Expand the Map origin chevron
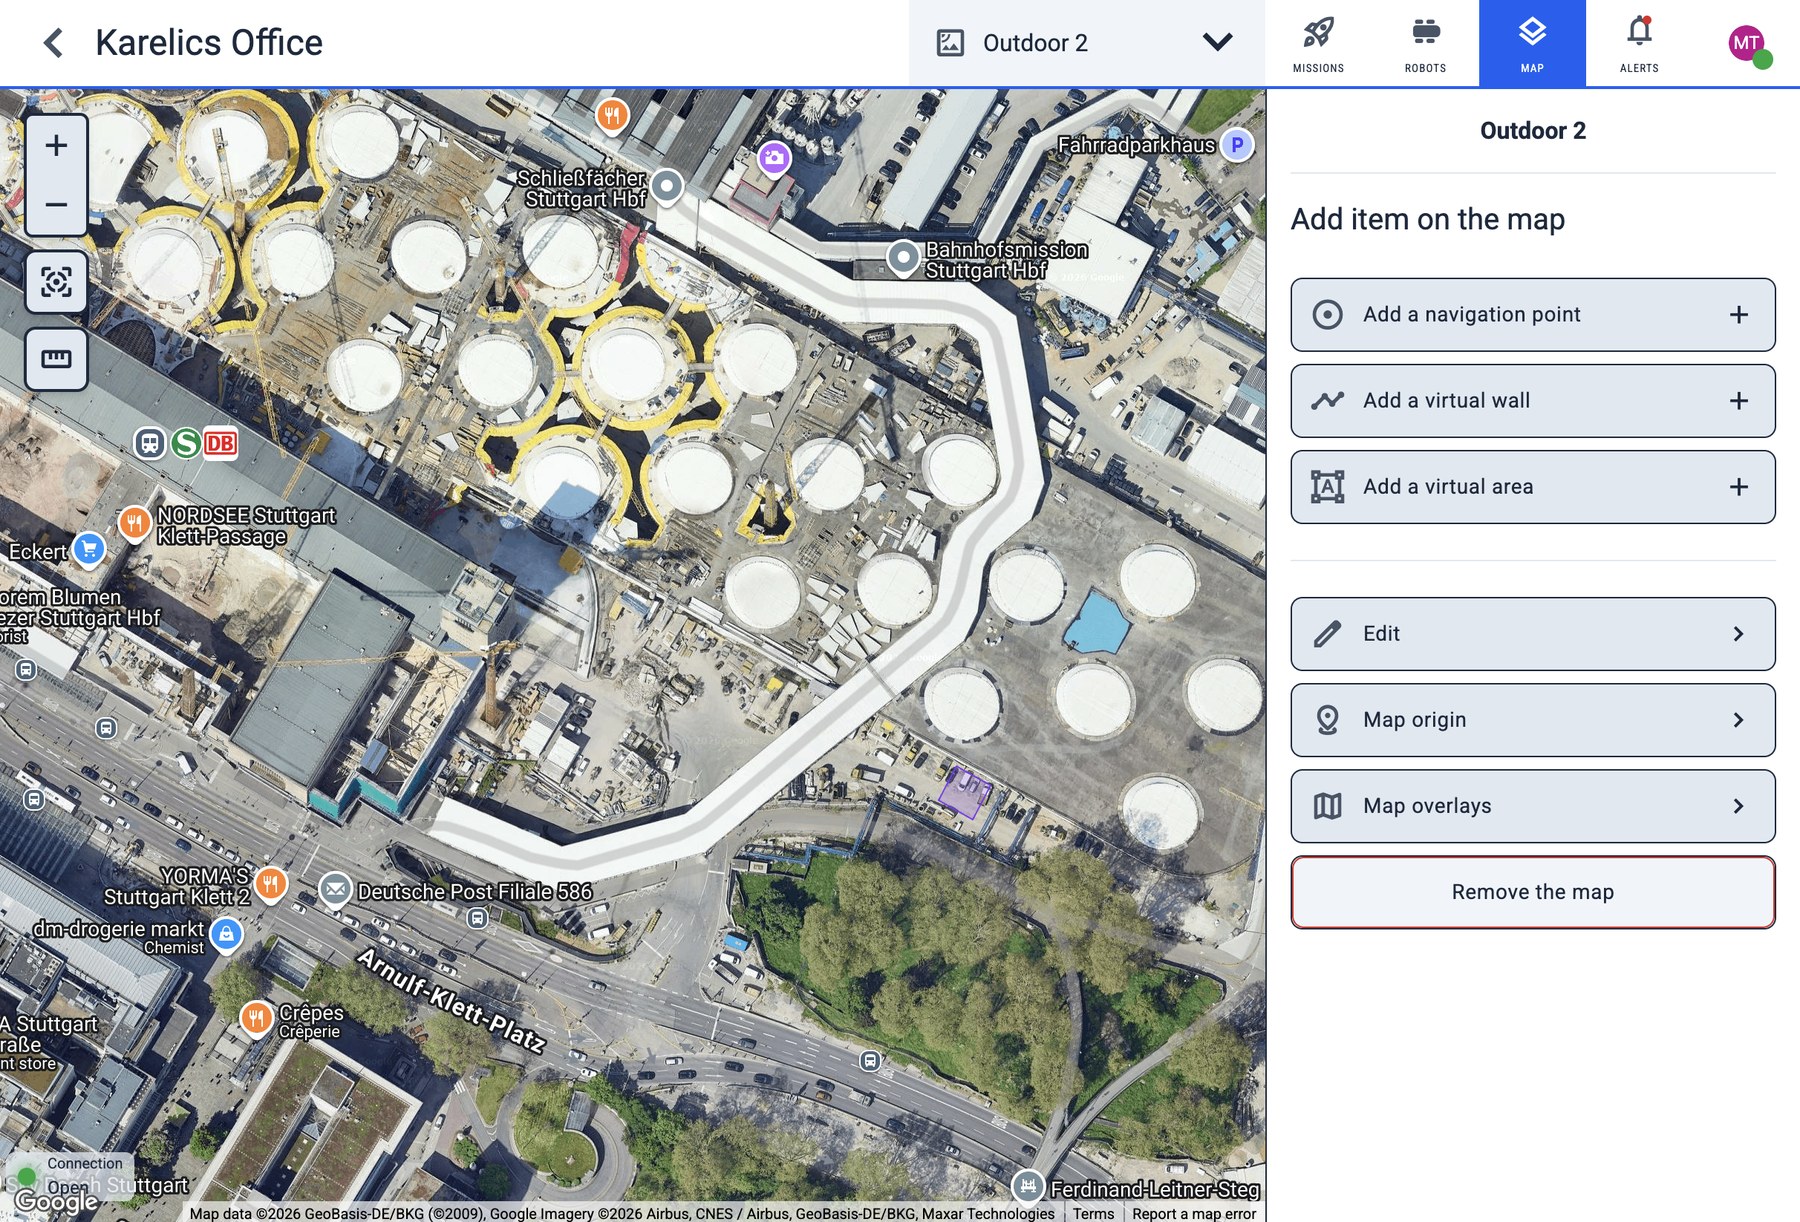This screenshot has height=1222, width=1800. click(x=1738, y=720)
